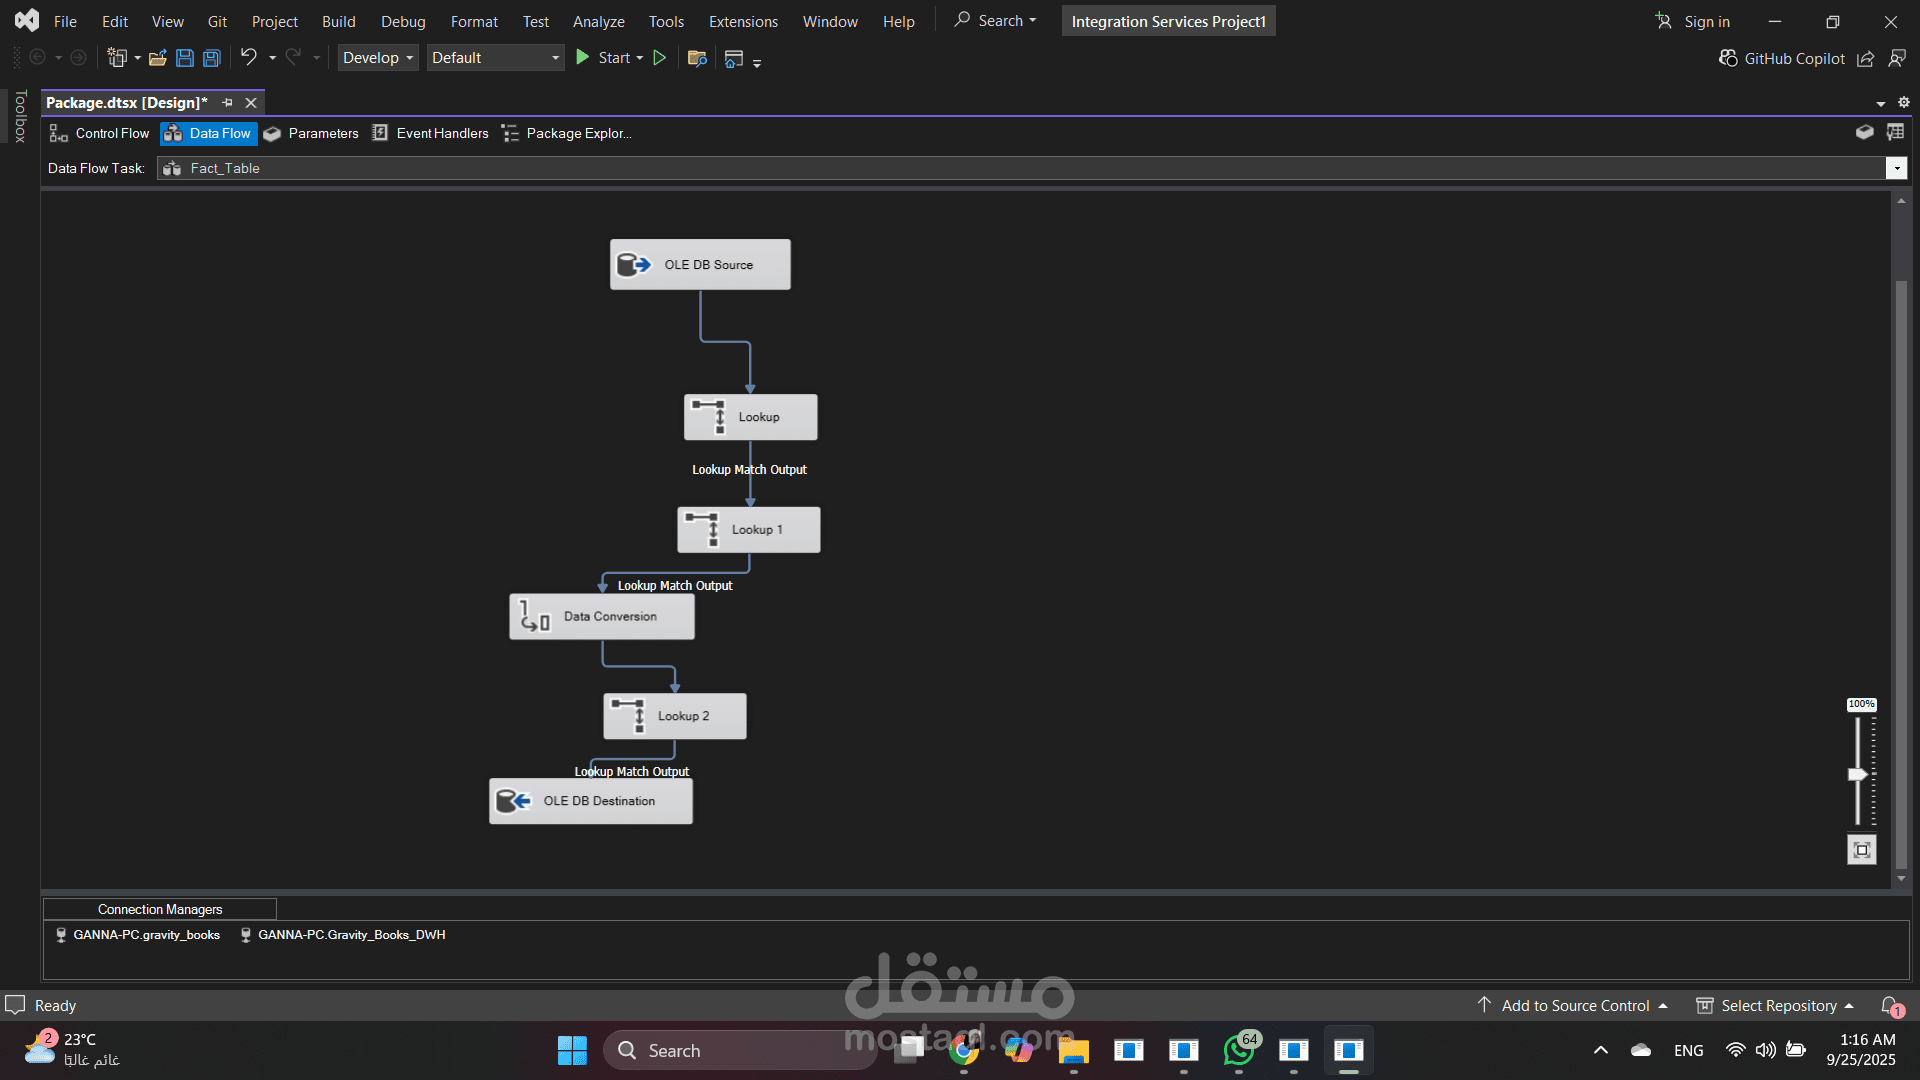Click the Variables window icon in designer

(1895, 132)
